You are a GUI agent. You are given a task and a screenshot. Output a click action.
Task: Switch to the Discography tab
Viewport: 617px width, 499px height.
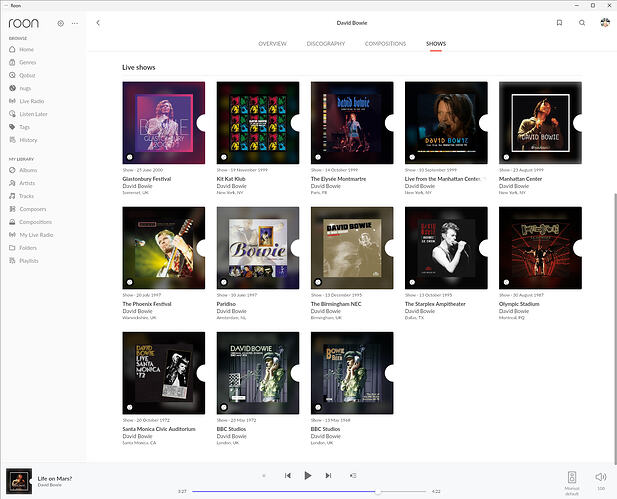326,44
